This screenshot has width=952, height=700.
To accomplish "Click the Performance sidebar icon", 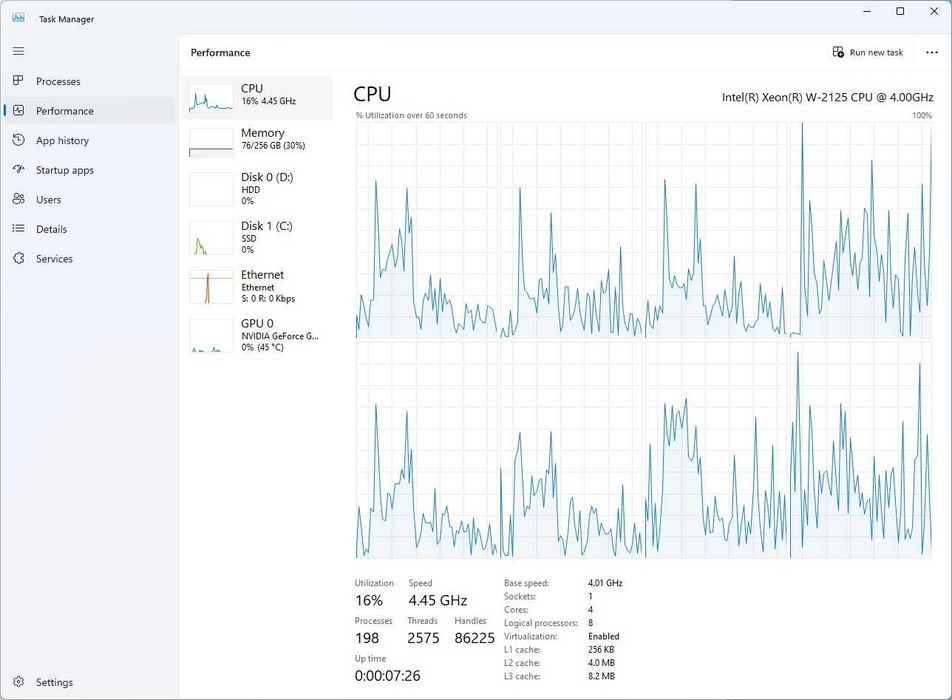I will pos(19,110).
